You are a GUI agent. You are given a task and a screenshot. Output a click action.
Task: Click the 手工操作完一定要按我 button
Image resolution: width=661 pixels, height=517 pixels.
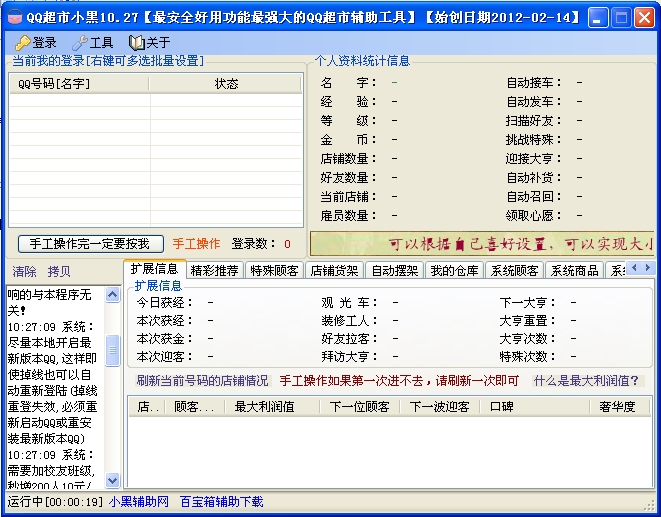91,244
